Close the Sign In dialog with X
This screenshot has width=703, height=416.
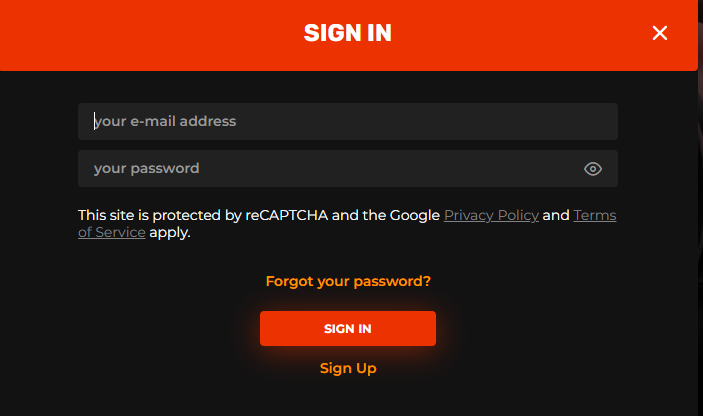click(x=660, y=33)
